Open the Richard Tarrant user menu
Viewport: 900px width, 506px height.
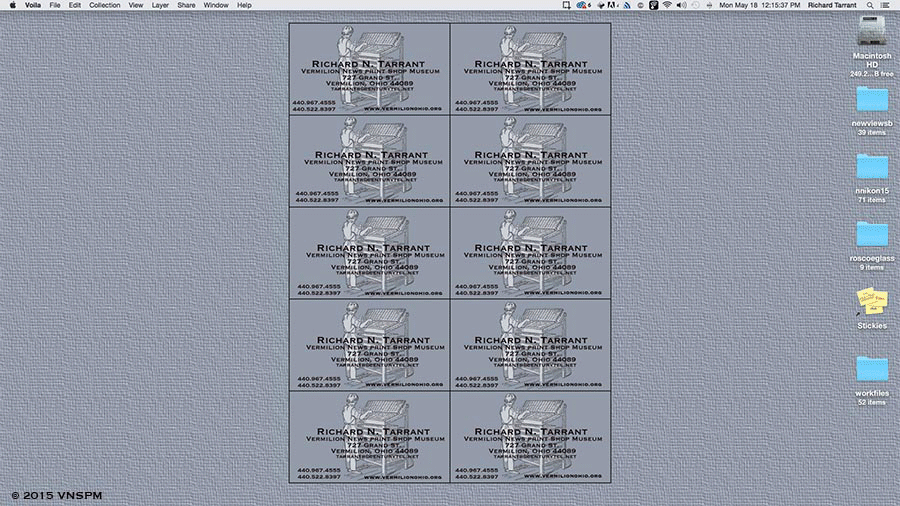(832, 5)
